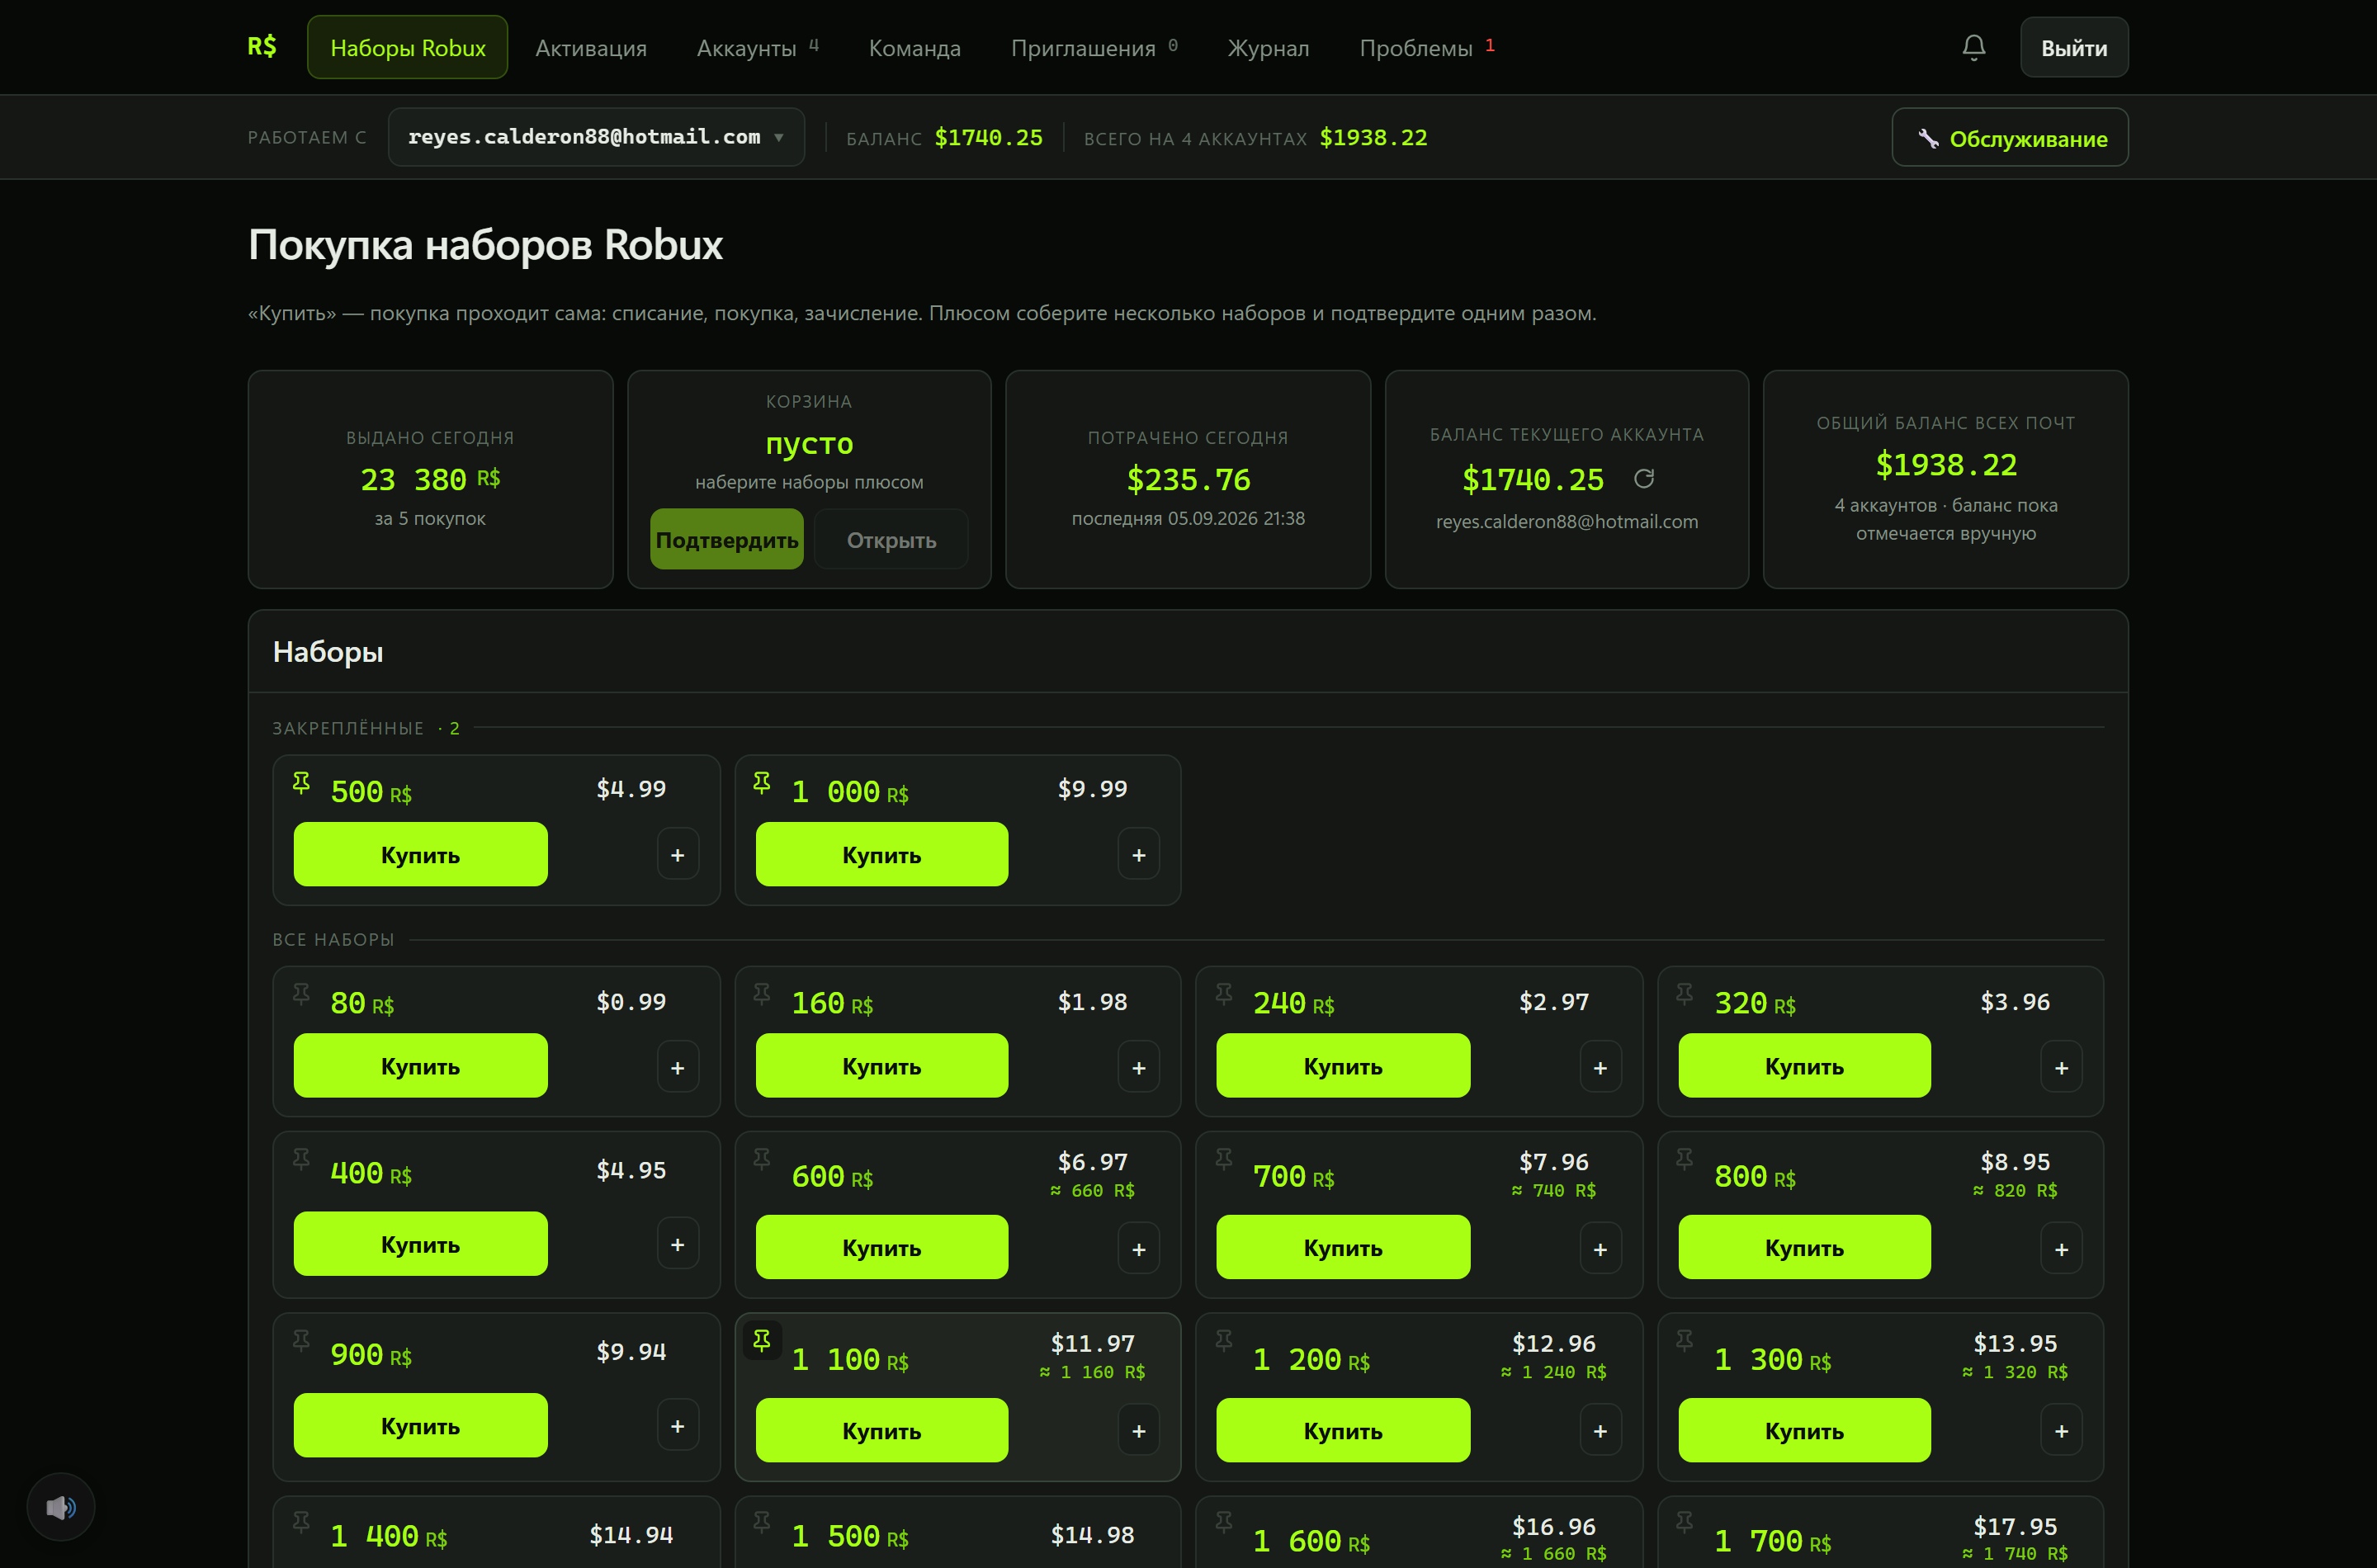Pin the 800 R$ pack
The height and width of the screenshot is (1568, 2377).
point(1685,1160)
